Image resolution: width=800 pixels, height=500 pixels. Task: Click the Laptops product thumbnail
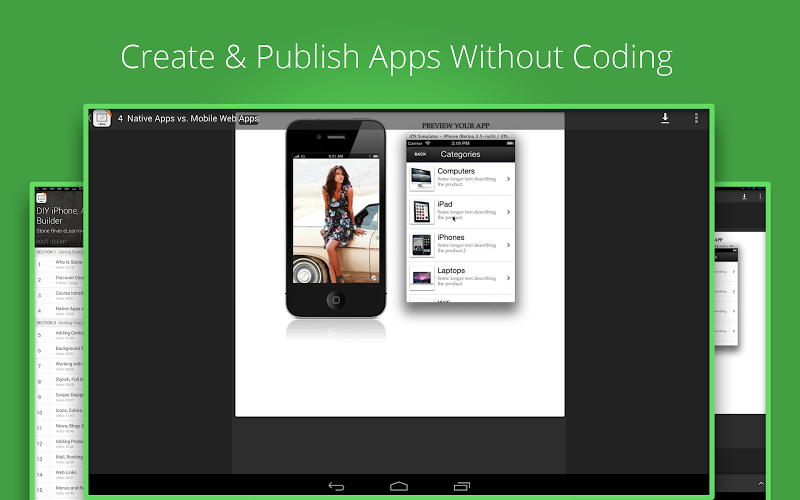click(x=421, y=278)
